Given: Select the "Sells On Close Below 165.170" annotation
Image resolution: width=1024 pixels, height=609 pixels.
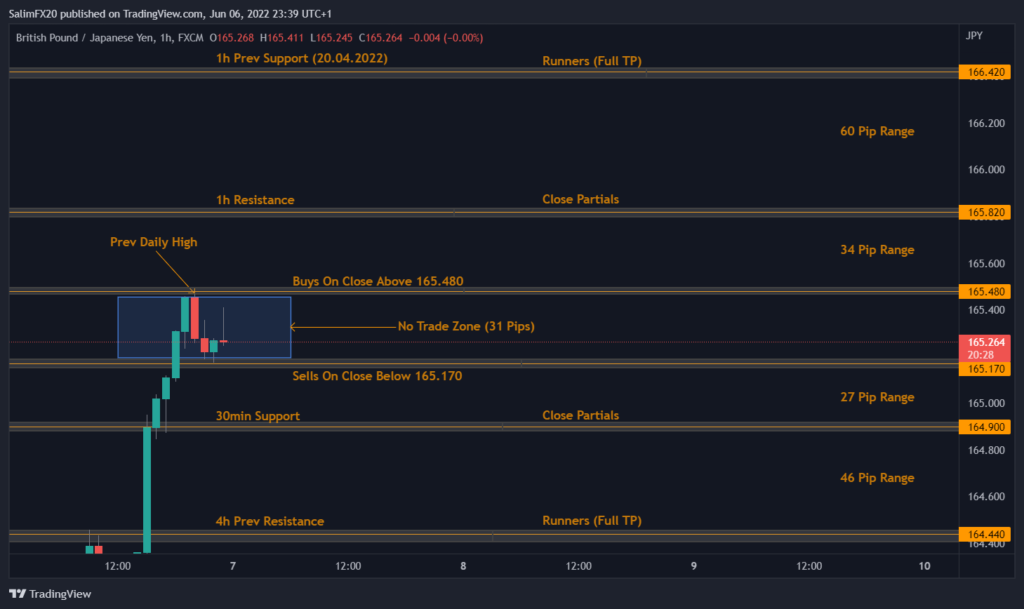Looking at the screenshot, I should (x=377, y=376).
